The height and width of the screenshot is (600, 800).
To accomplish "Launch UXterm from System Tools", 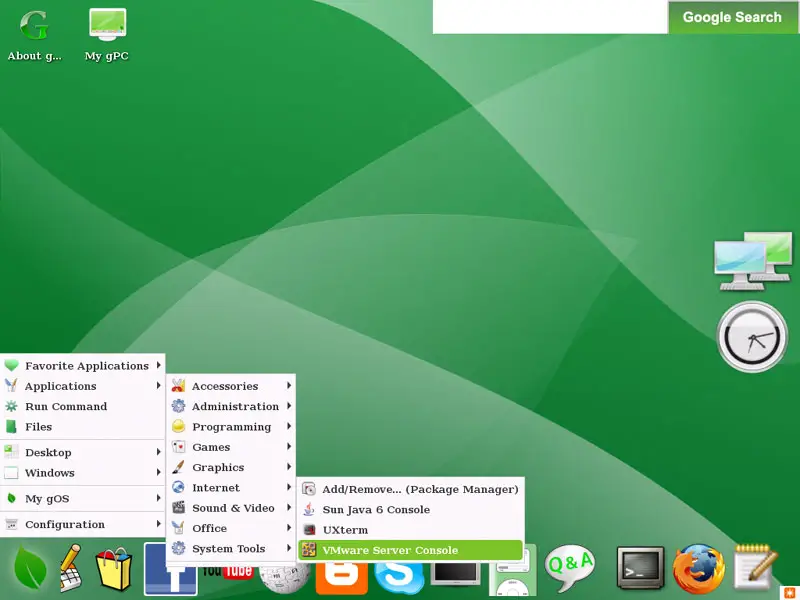I will pyautogui.click(x=411, y=530).
